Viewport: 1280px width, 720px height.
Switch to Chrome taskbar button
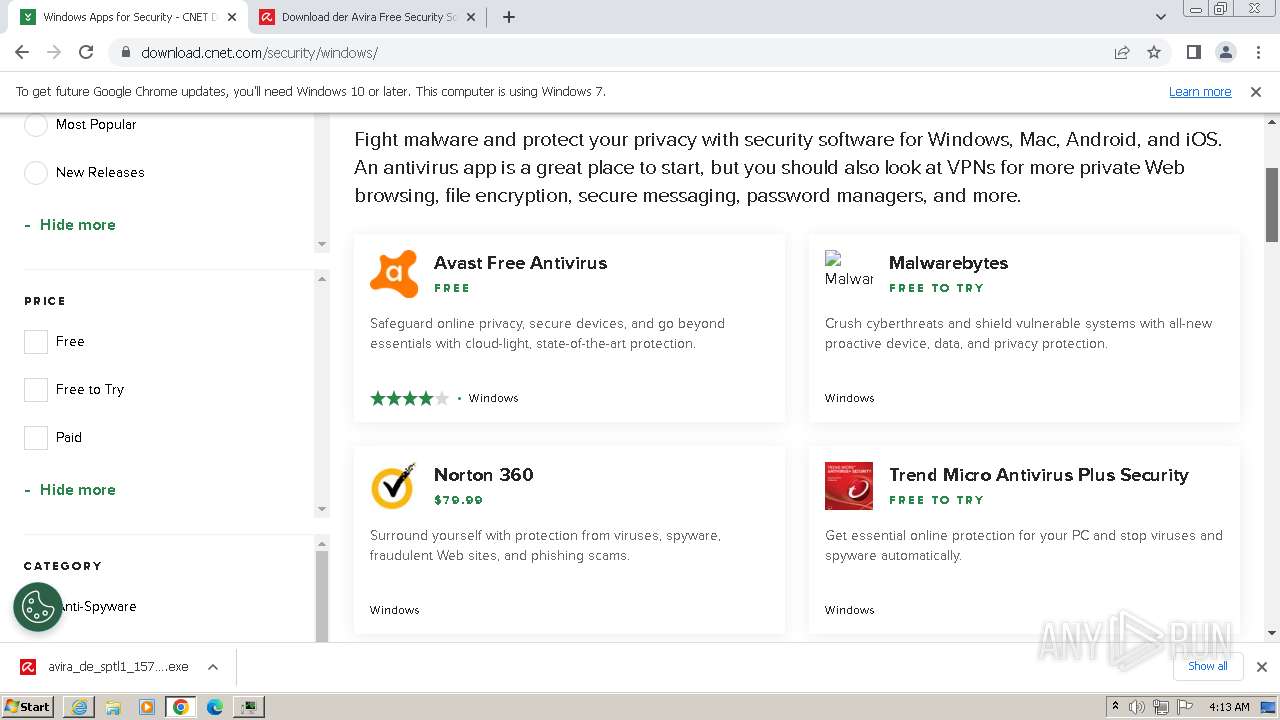click(181, 707)
